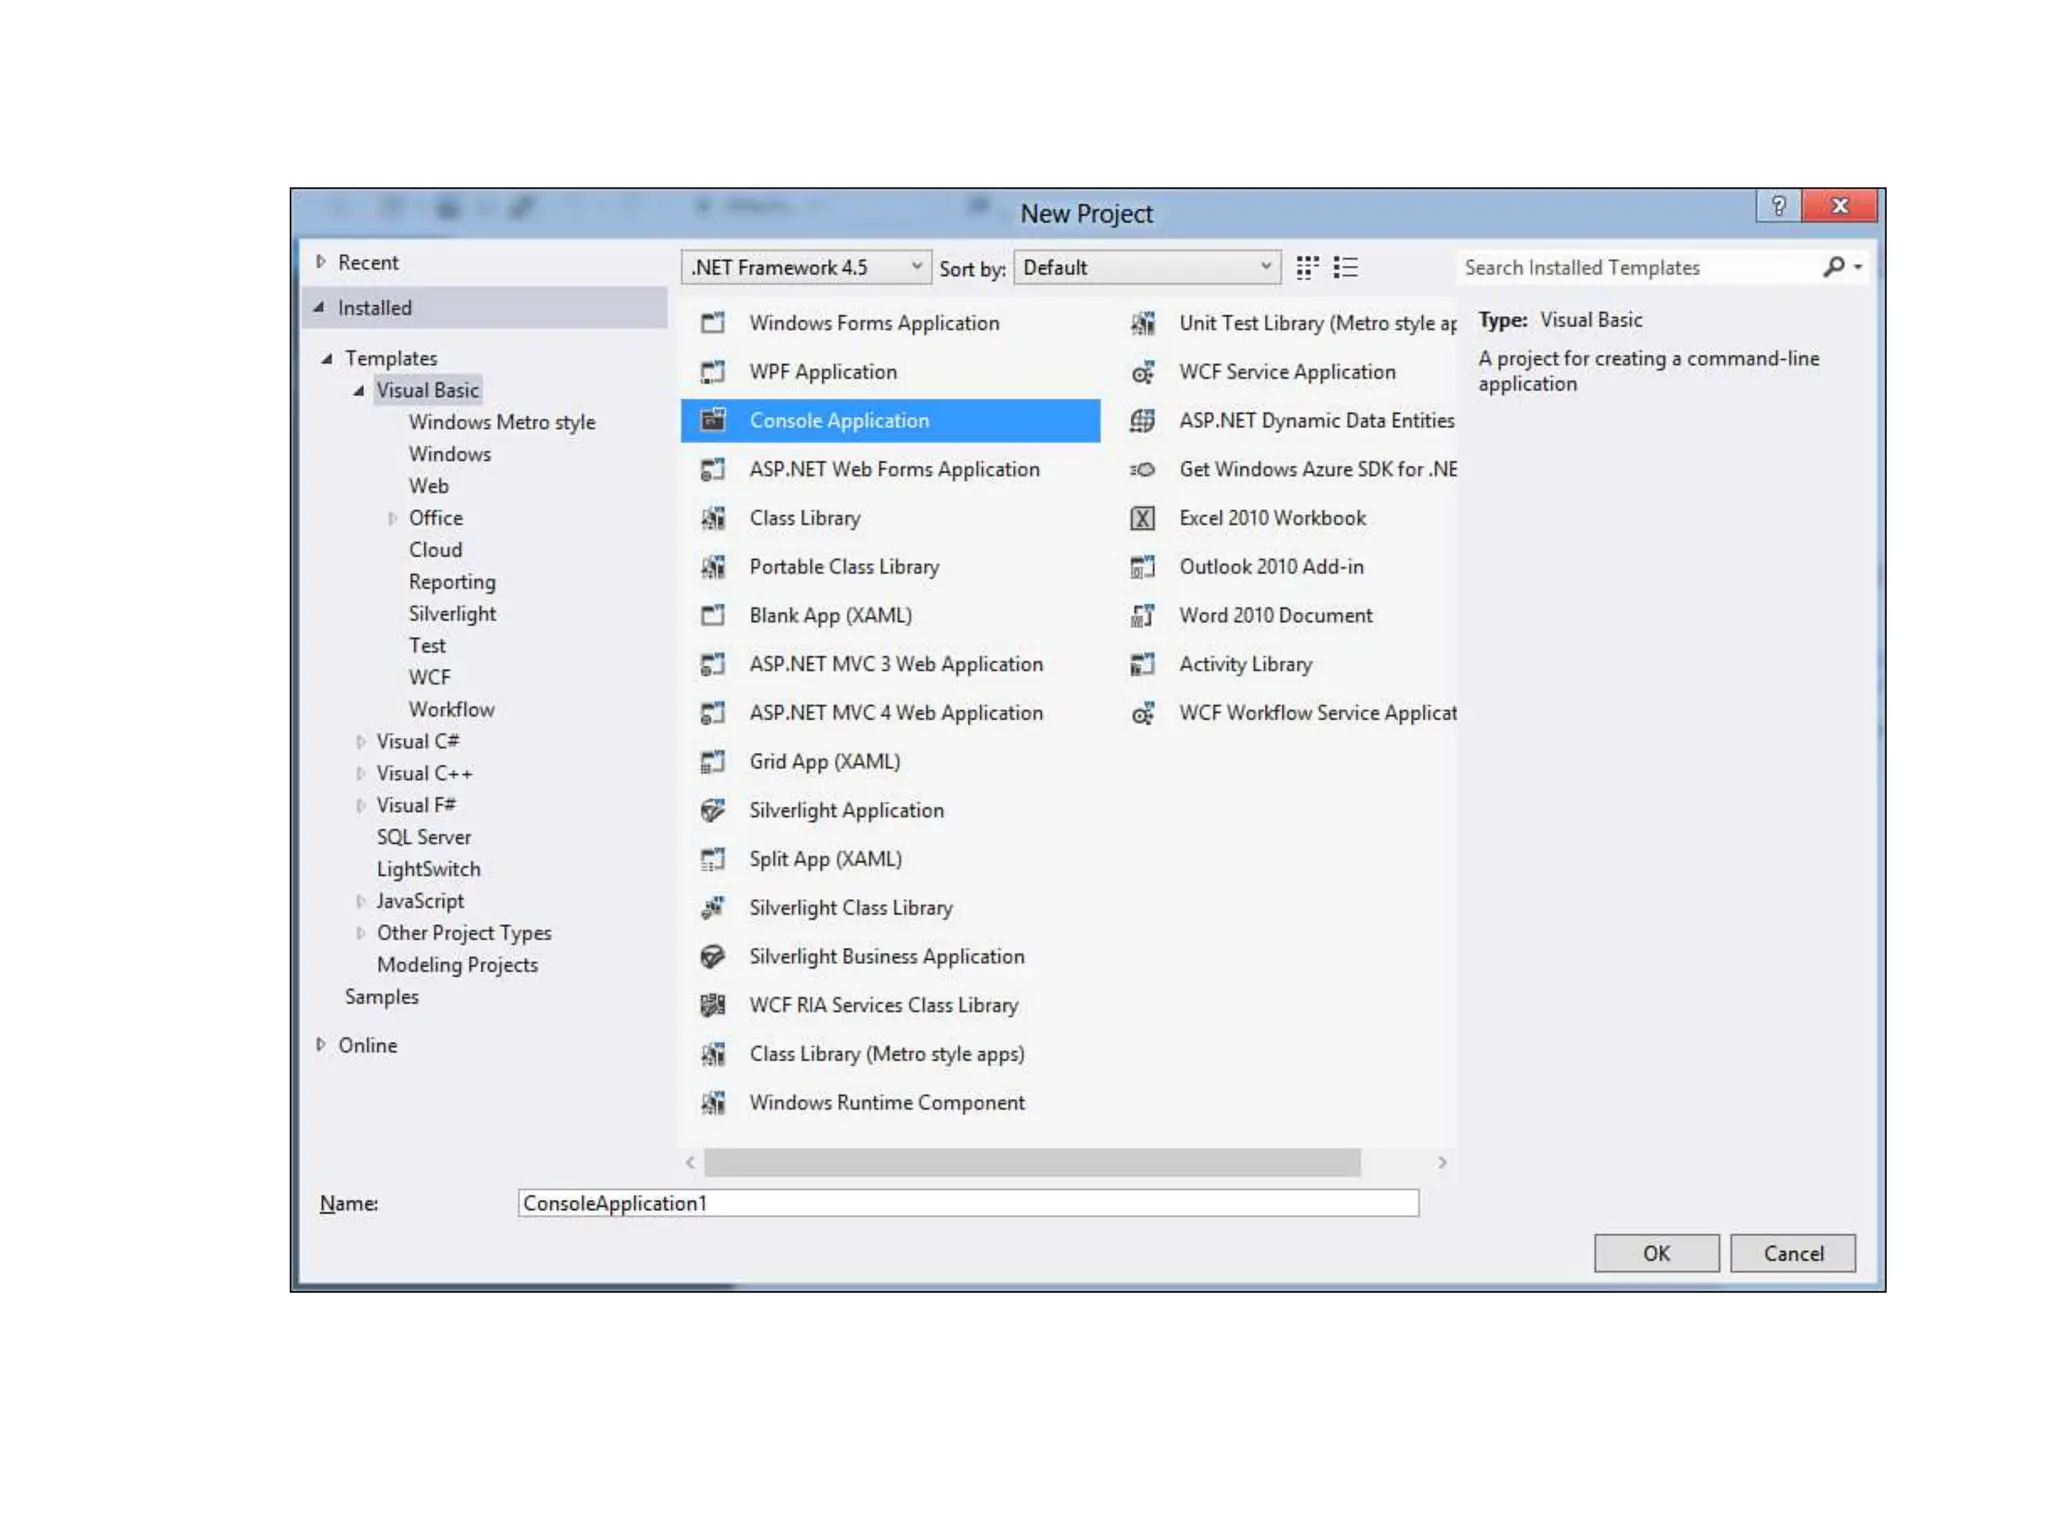2048x1536 pixels.
Task: Click the Class Library template icon
Action: [x=712, y=518]
